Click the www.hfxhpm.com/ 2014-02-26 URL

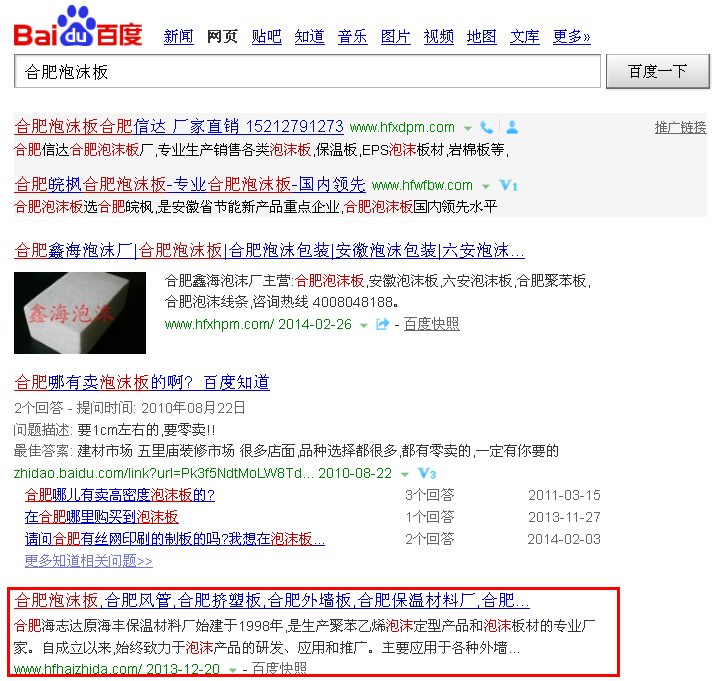coord(258,324)
